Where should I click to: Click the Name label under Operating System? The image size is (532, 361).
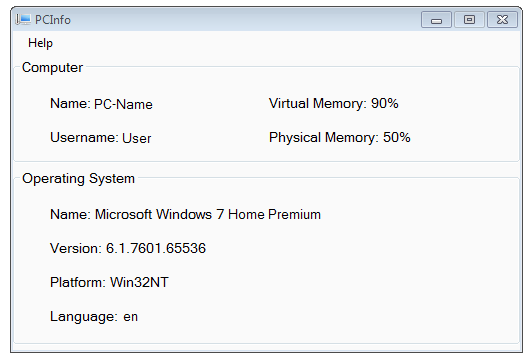[x=70, y=214]
